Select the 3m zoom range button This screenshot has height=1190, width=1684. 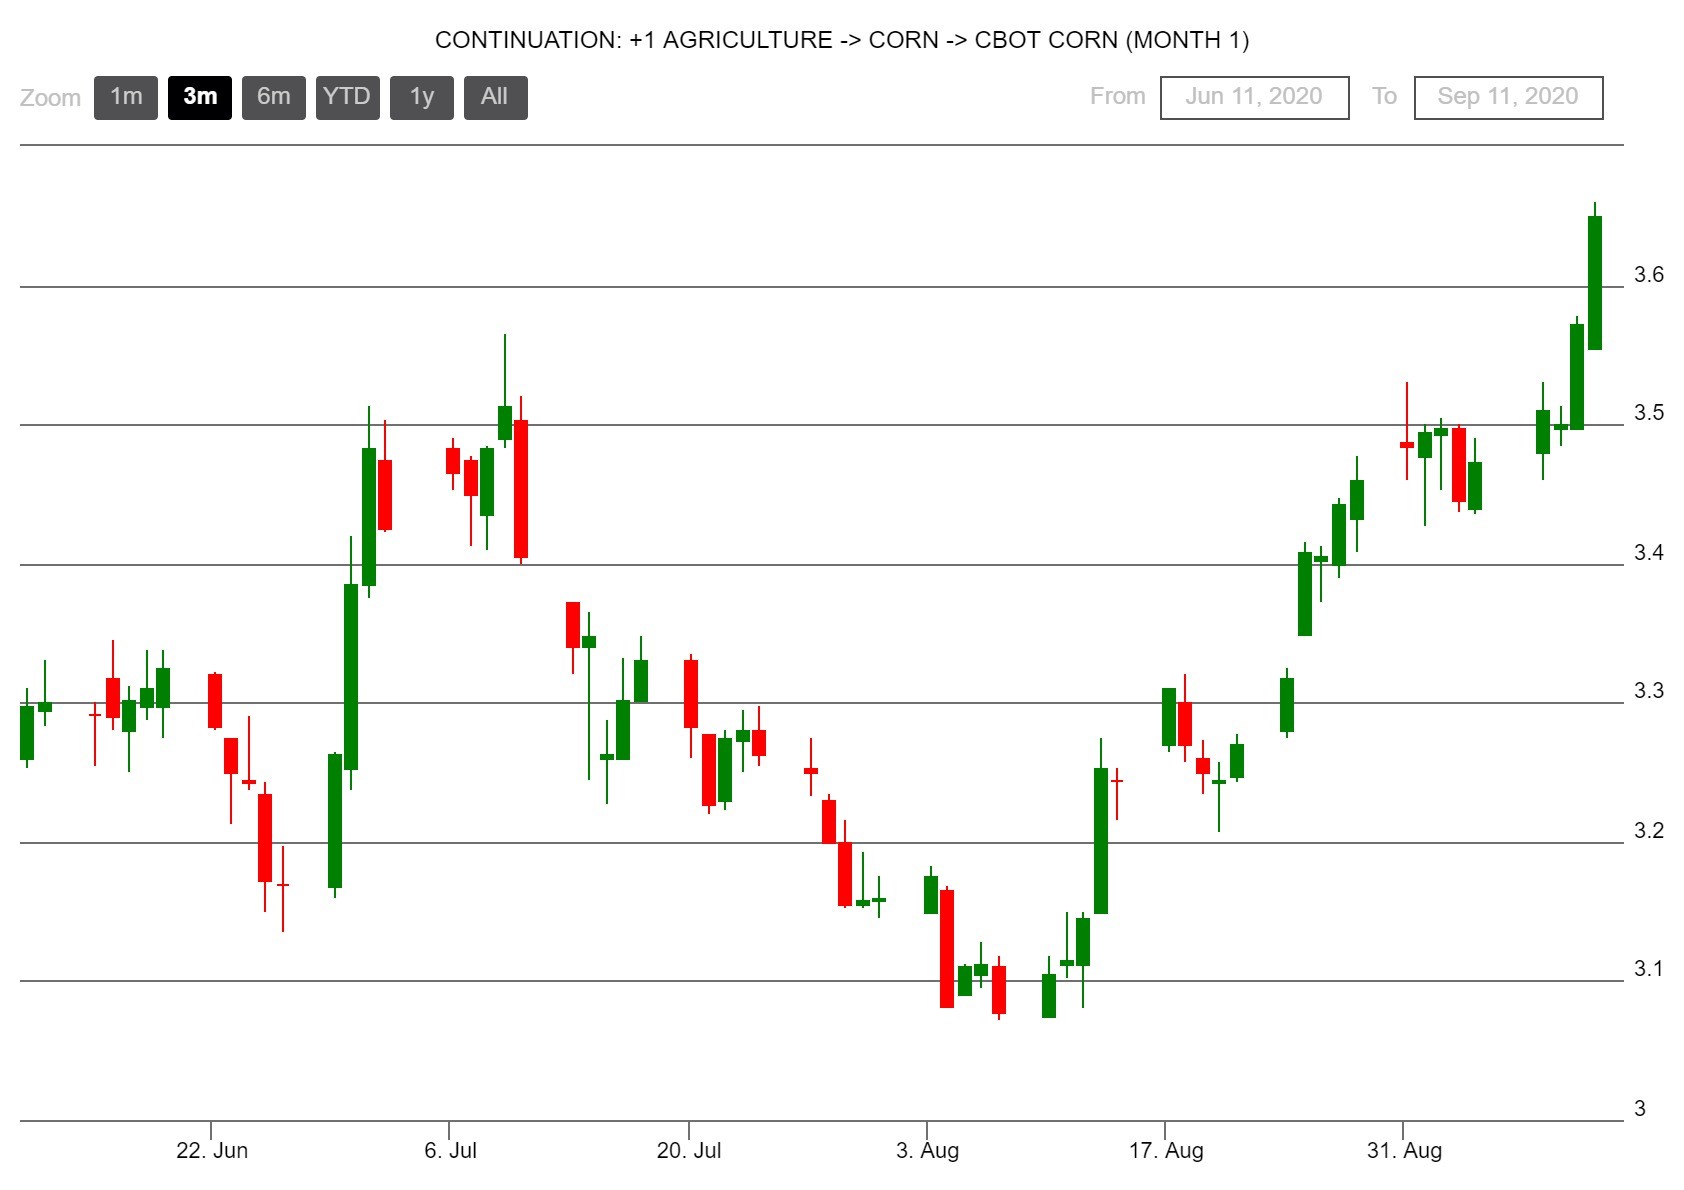(x=200, y=98)
